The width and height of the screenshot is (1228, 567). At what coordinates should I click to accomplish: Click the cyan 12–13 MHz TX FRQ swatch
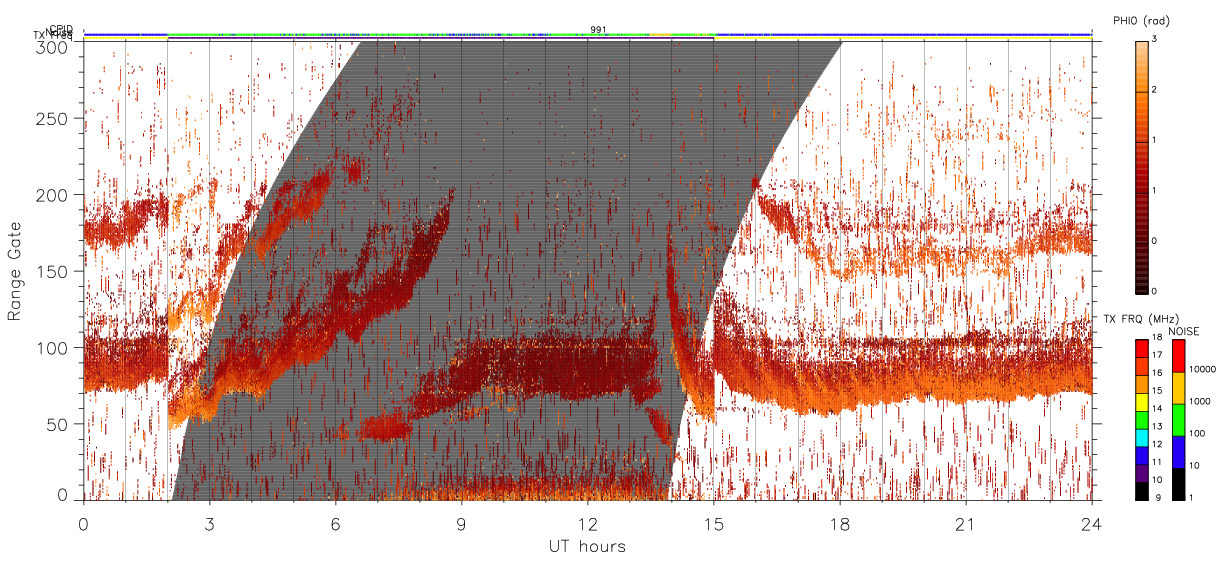pyautogui.click(x=1141, y=438)
